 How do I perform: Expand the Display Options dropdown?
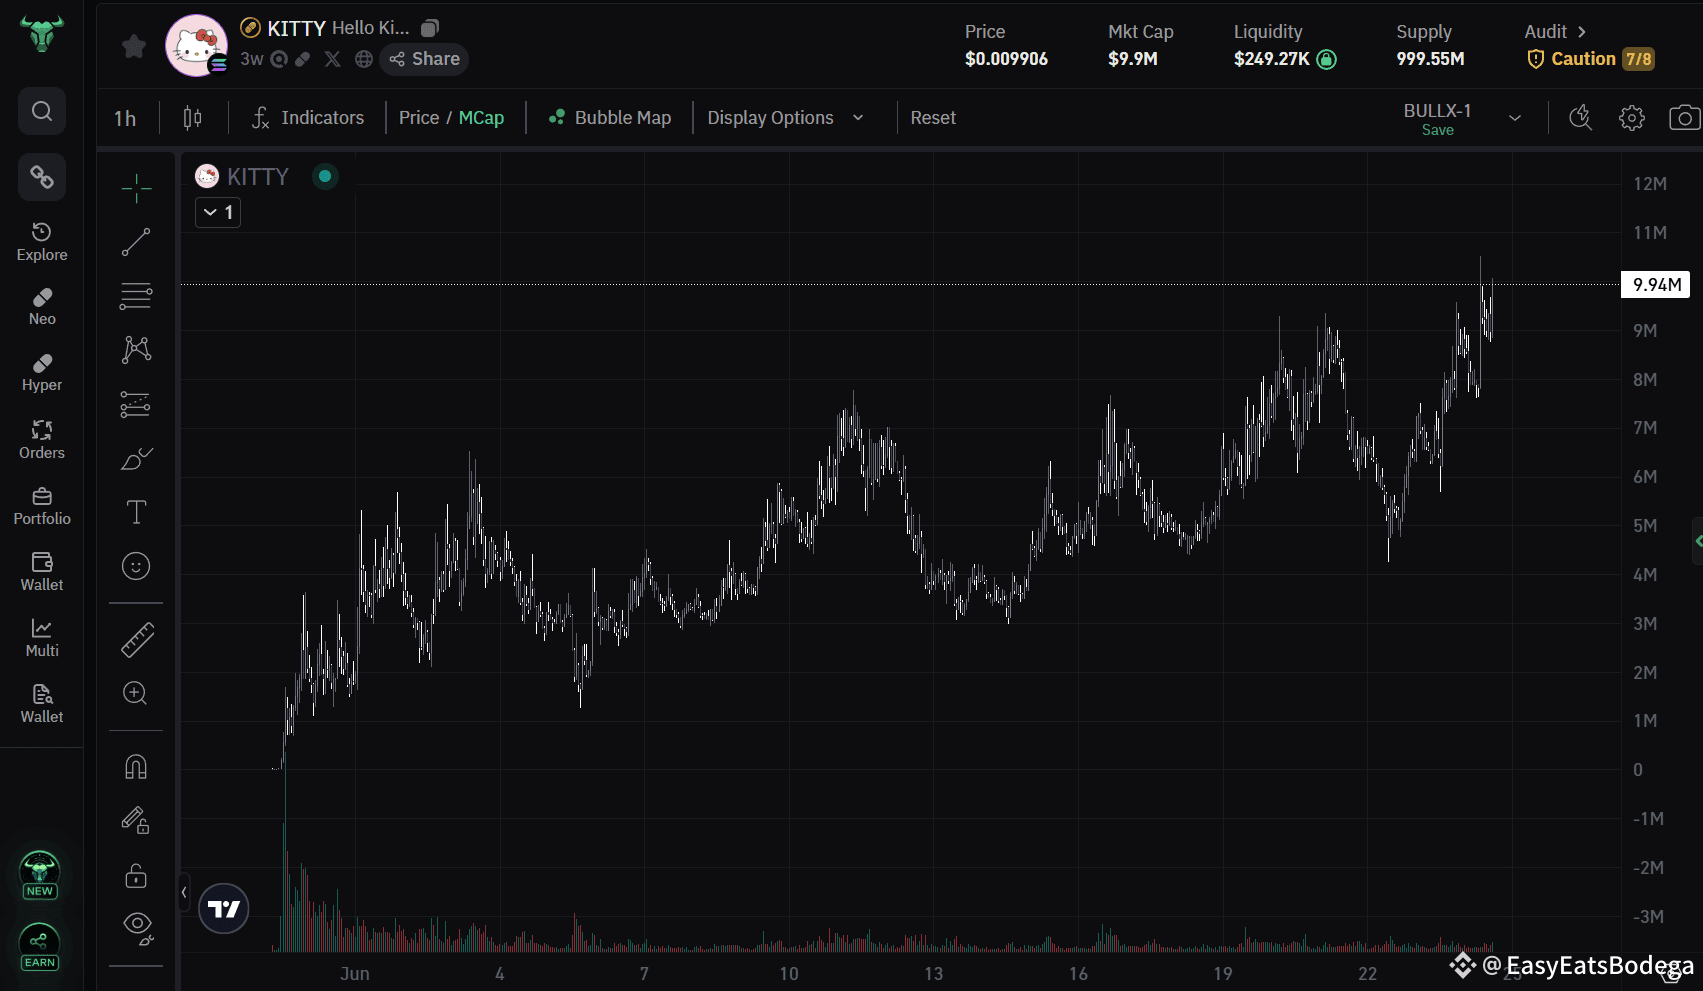click(786, 118)
